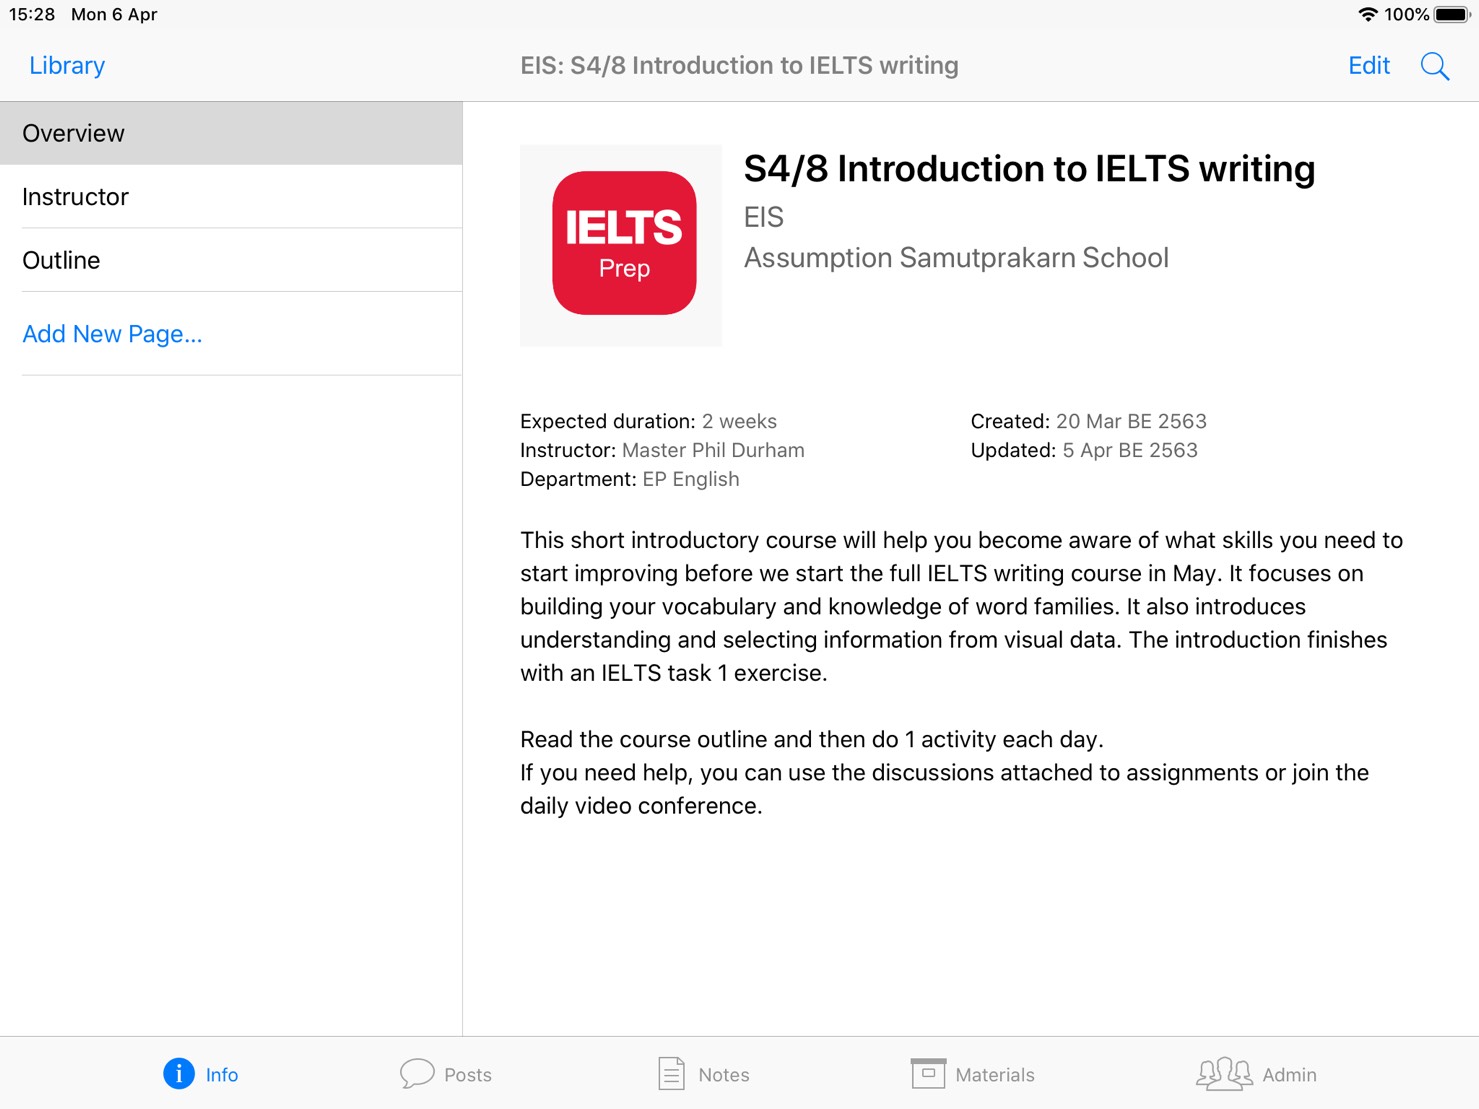Viewport: 1479px width, 1109px height.
Task: Tap the Notes tab label
Action: point(724,1075)
